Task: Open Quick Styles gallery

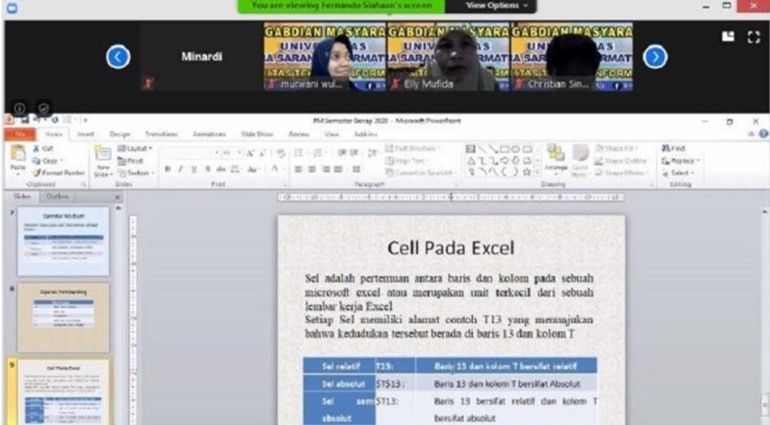Action: point(579,160)
